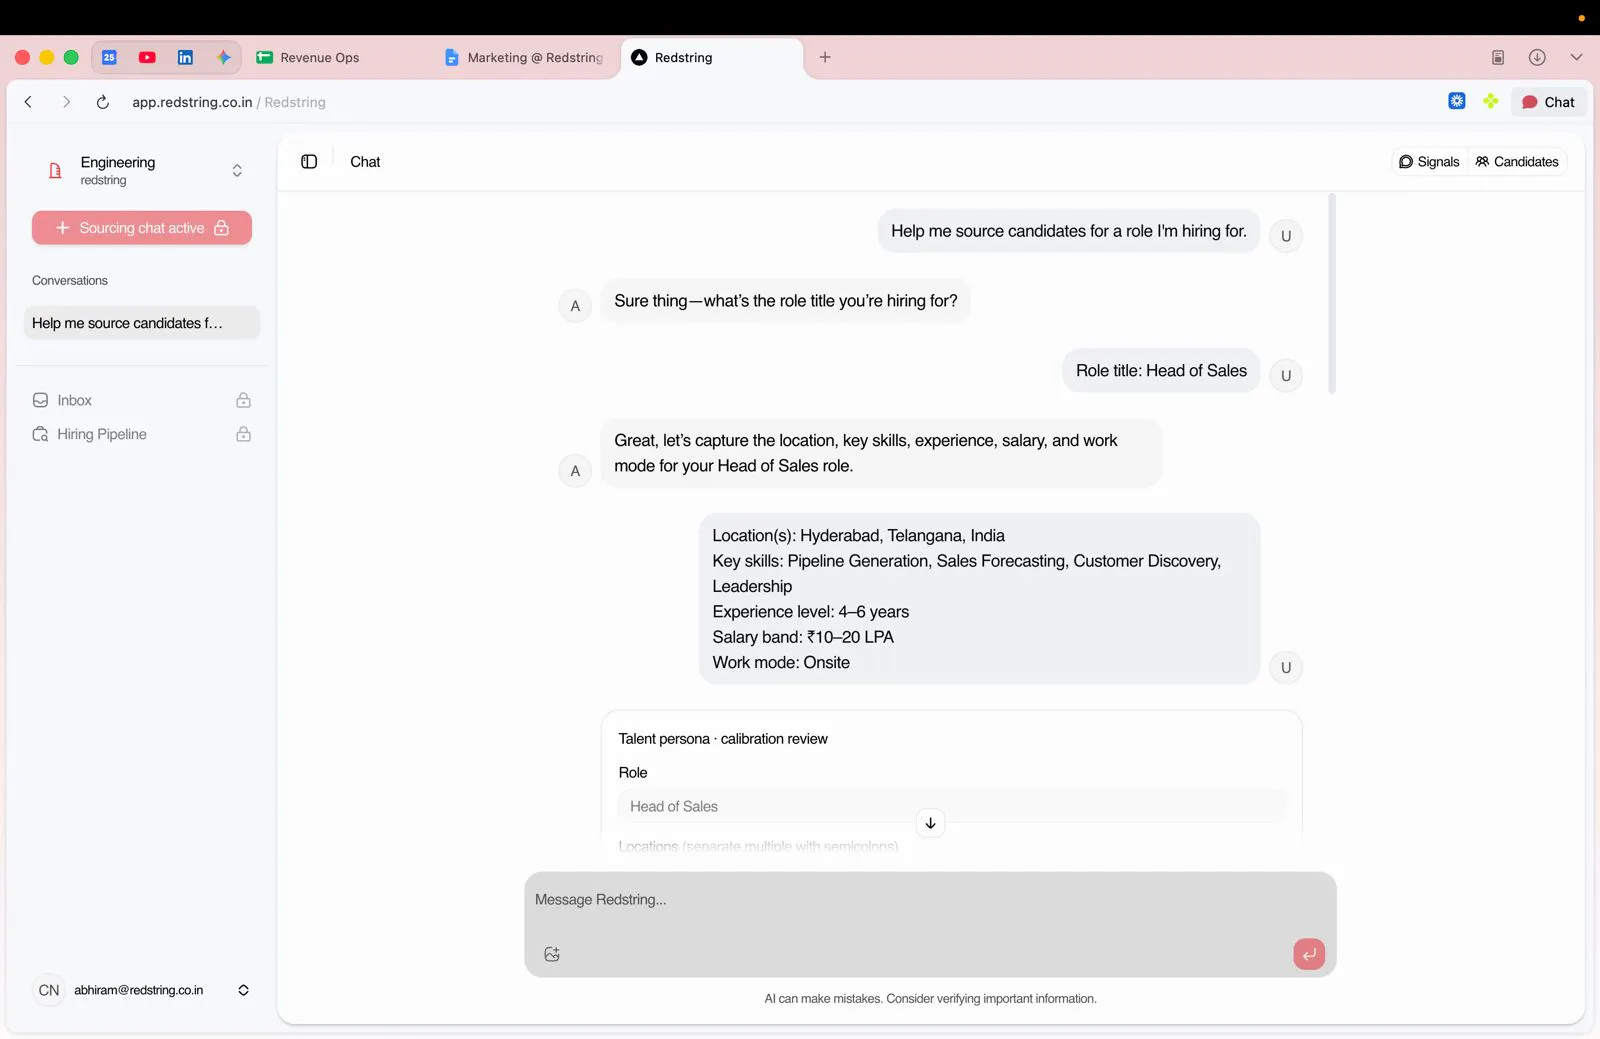Open the Candidates view

click(x=1517, y=162)
